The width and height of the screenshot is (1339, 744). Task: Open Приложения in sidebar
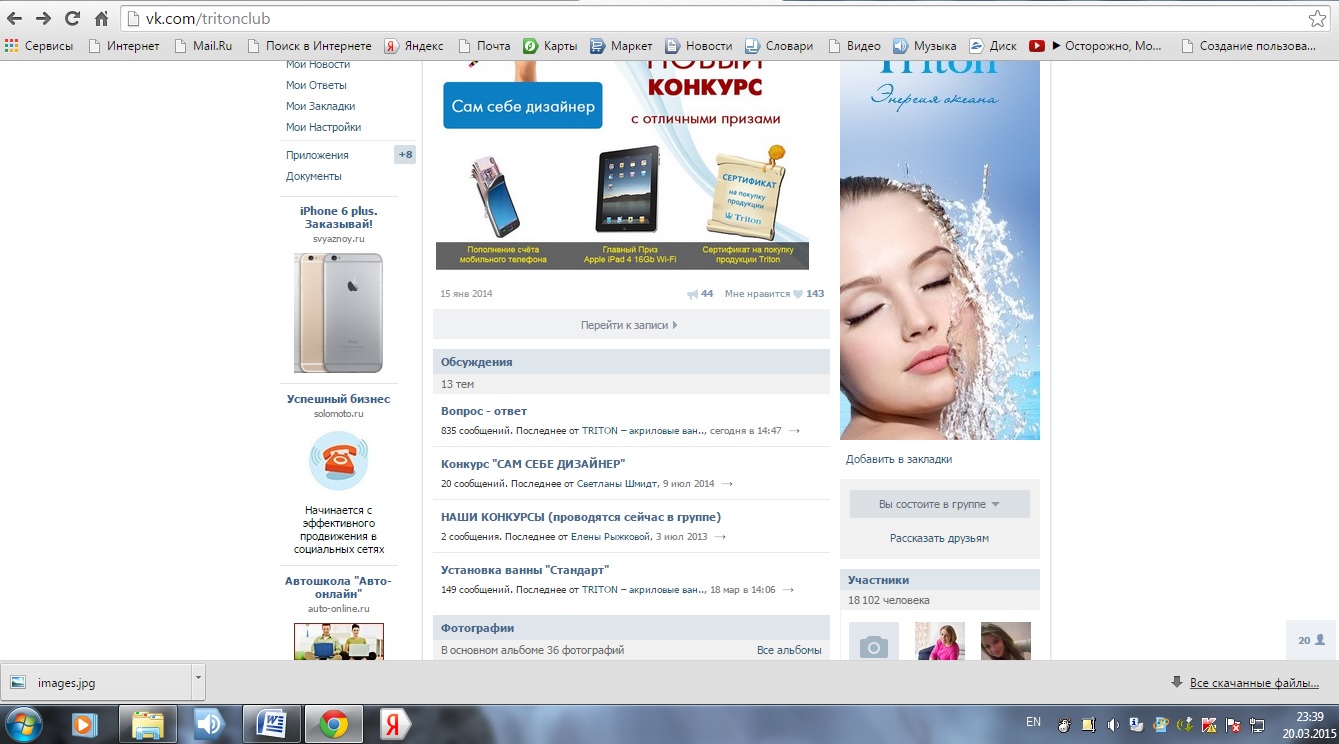317,155
